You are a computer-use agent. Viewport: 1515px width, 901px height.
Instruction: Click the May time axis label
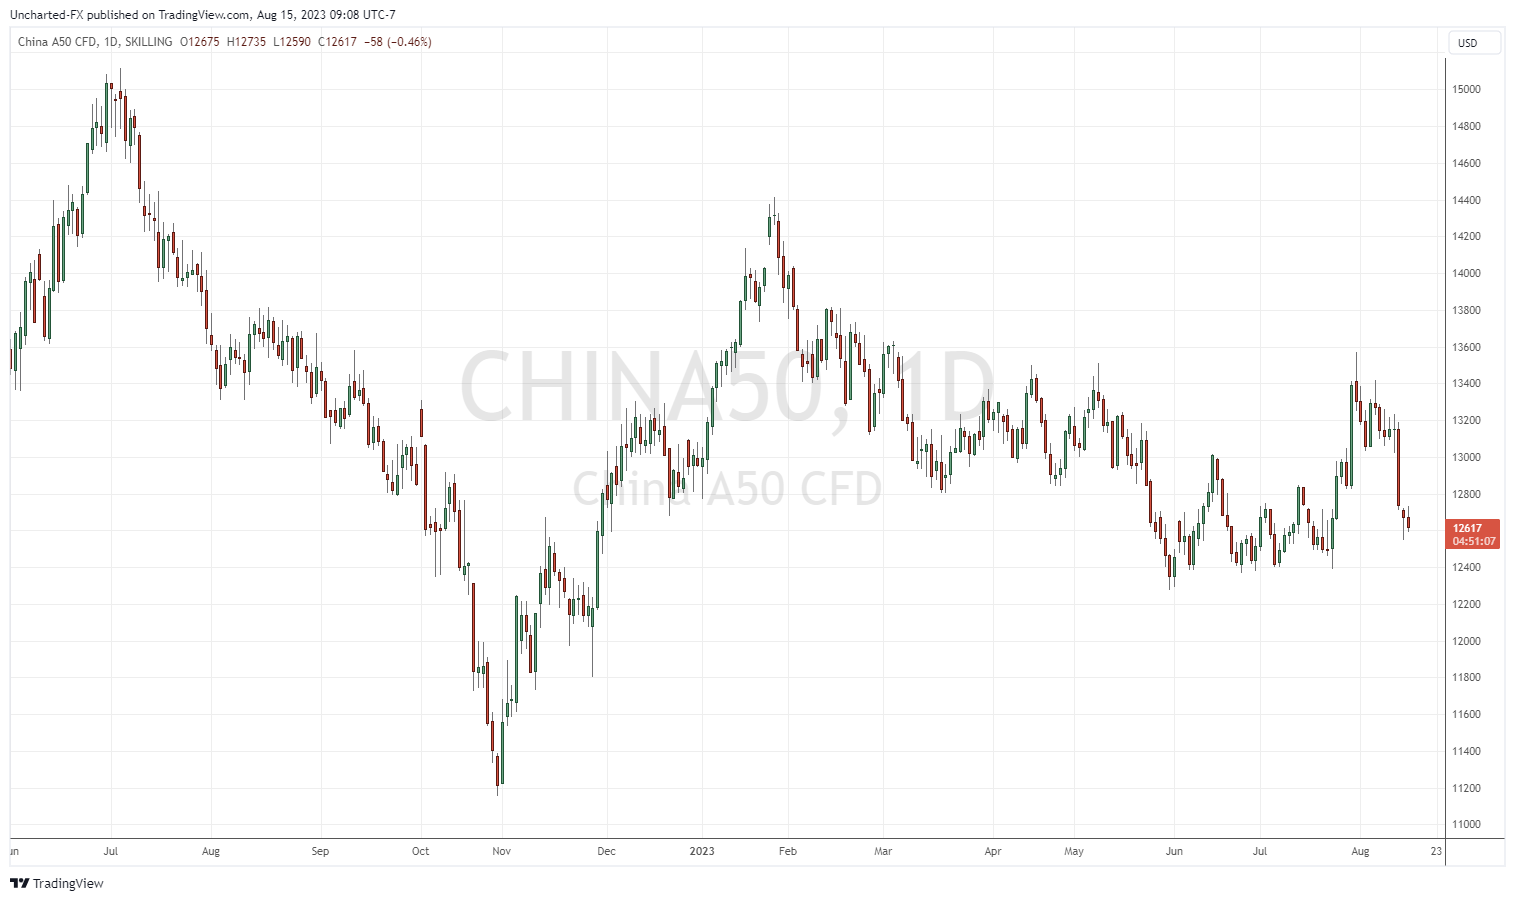coord(1074,852)
